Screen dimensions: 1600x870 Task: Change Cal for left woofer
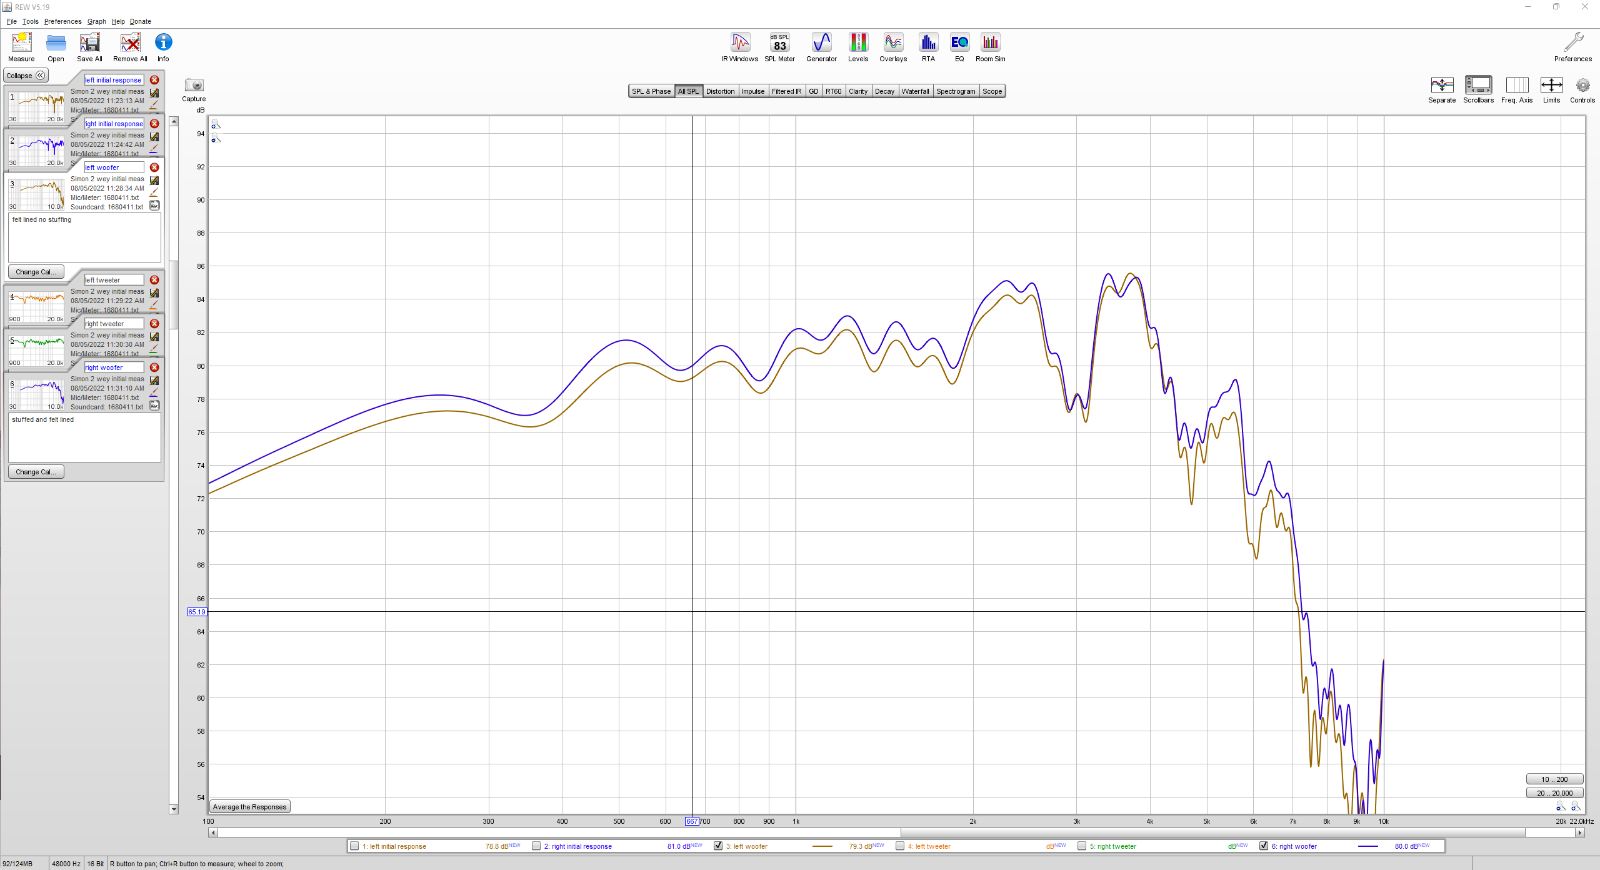pos(37,272)
